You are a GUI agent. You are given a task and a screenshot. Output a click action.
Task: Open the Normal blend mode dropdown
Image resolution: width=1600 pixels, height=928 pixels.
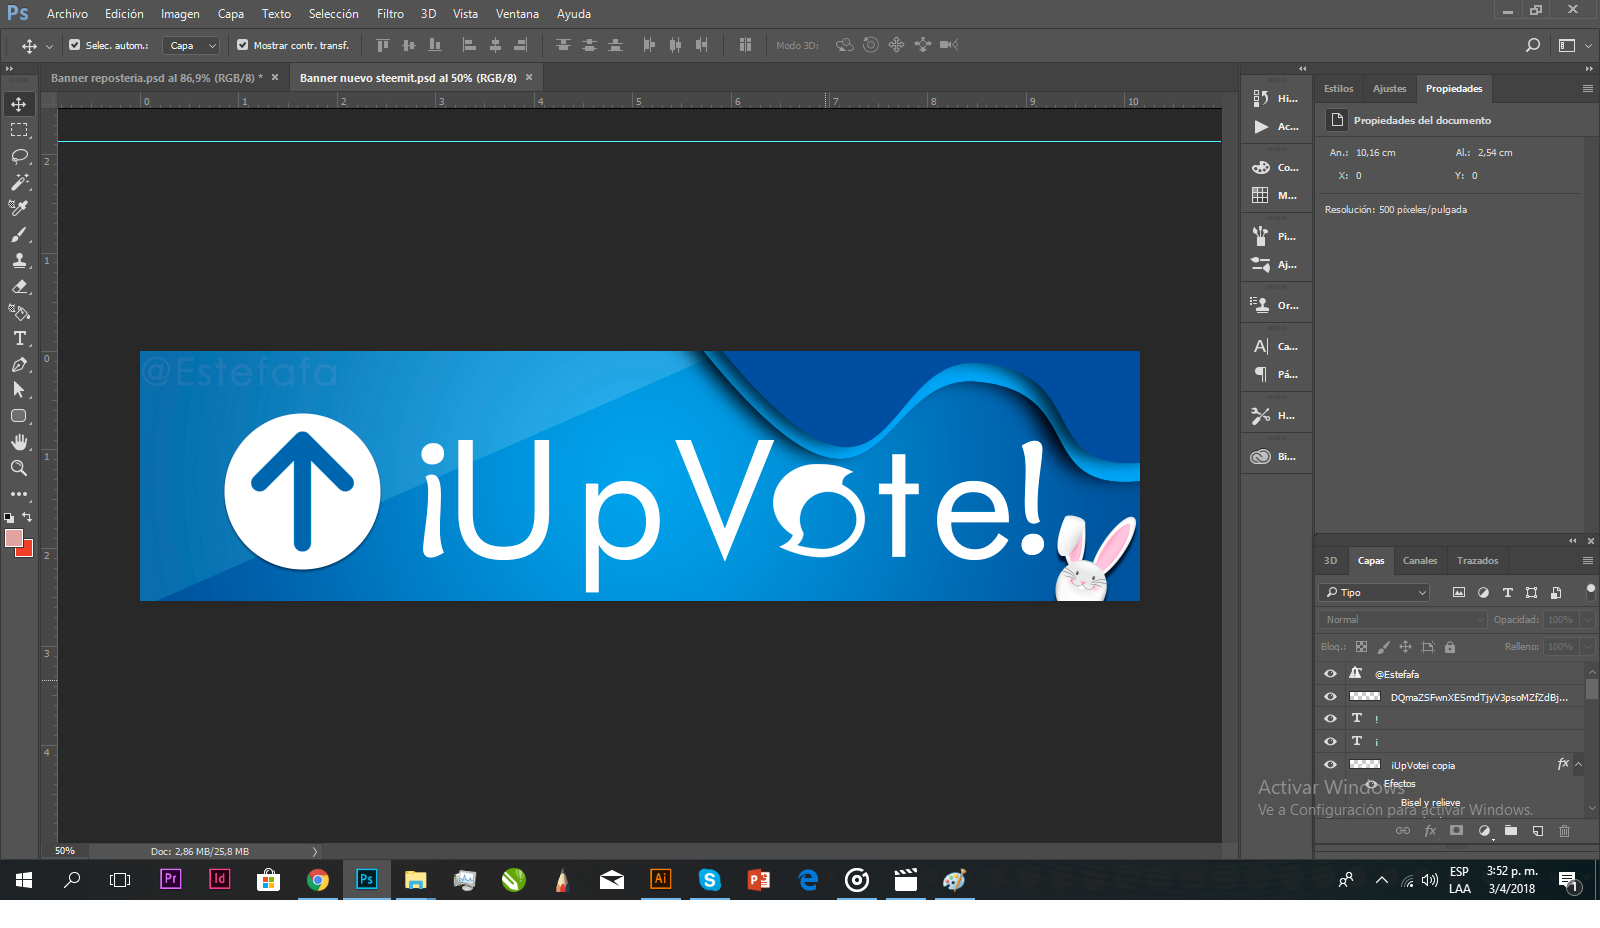[x=1403, y=620]
